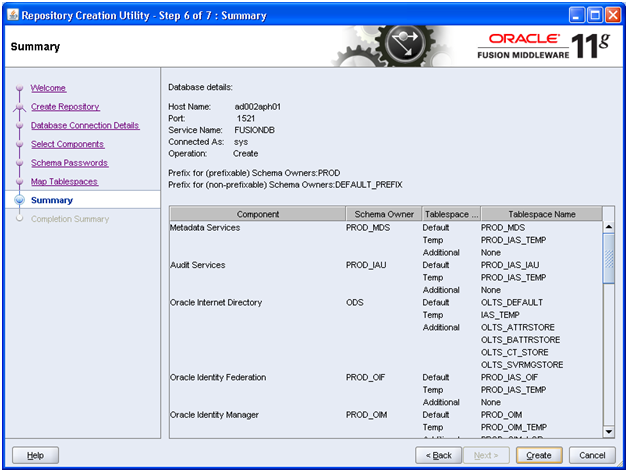Open Schema Passwords step
The image size is (628, 472).
click(x=70, y=163)
